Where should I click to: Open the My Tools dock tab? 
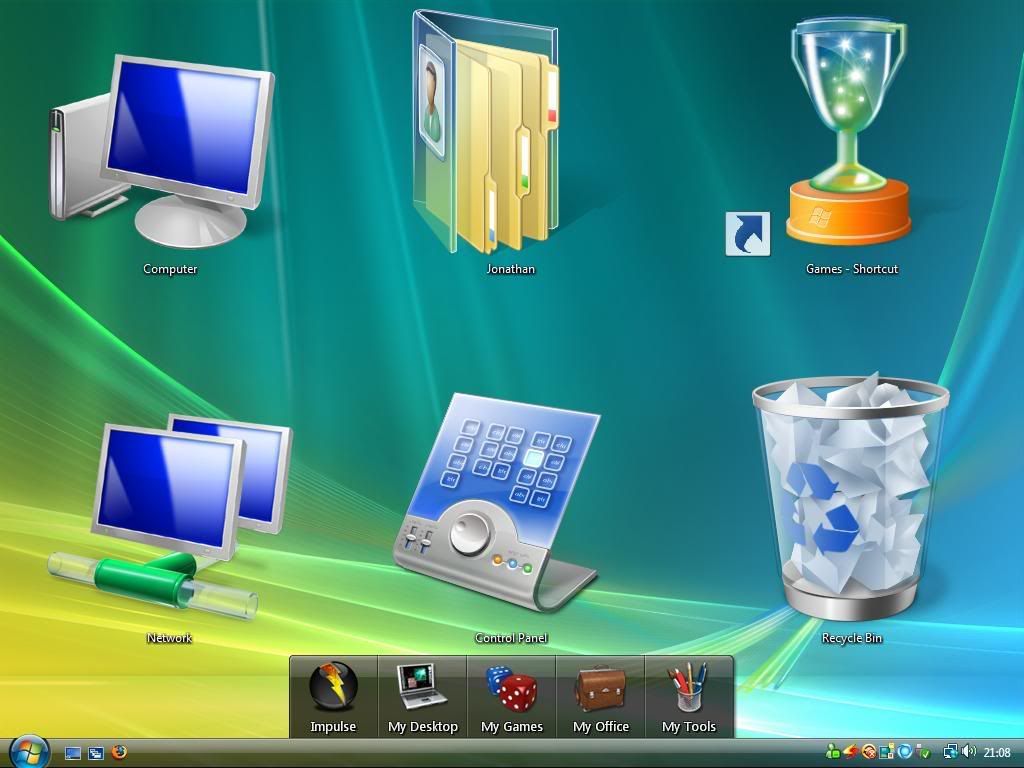click(689, 697)
